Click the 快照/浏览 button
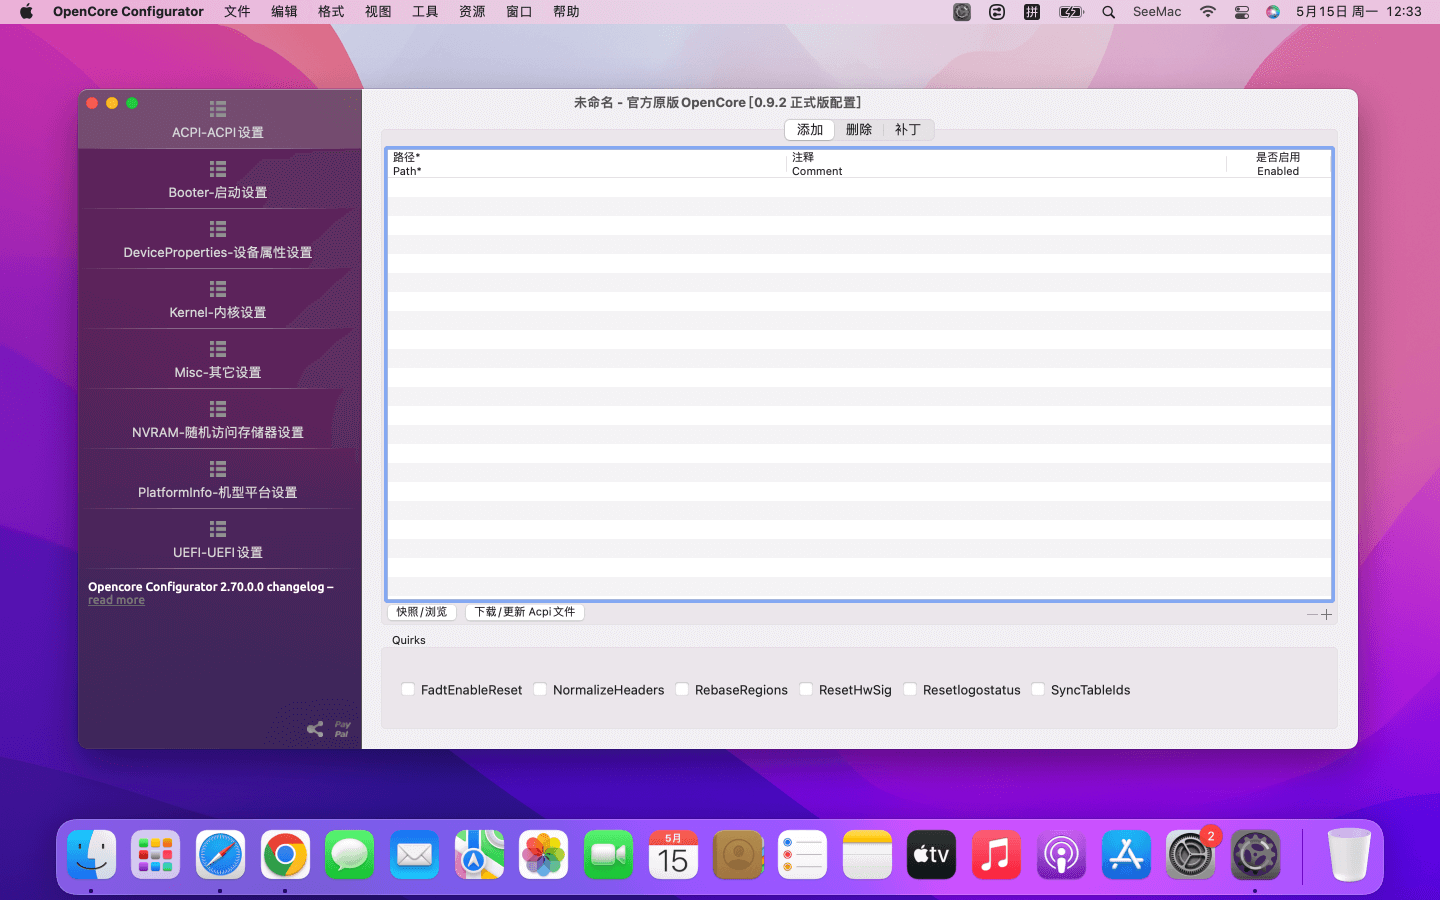1440x900 pixels. click(421, 612)
